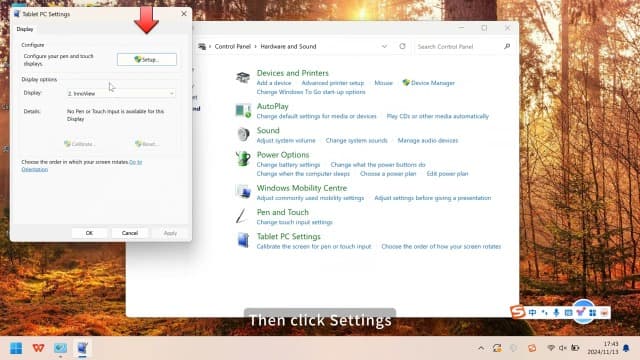Click the Sogou input method S logo

518,312
